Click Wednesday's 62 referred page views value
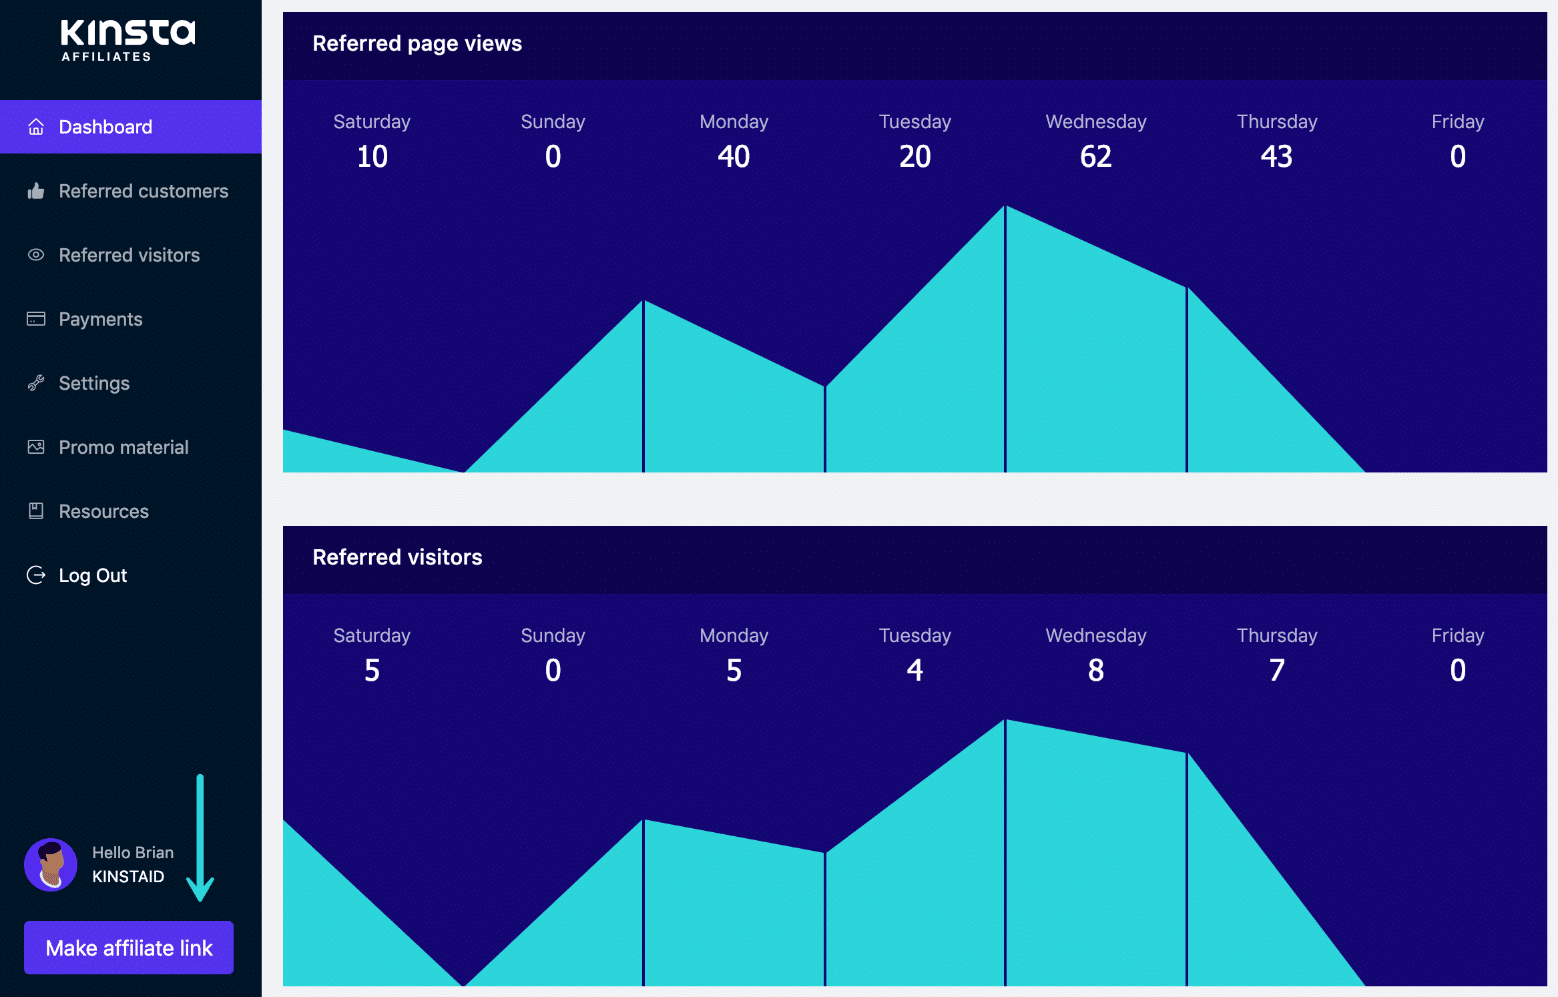This screenshot has height=997, width=1558. pyautogui.click(x=1096, y=157)
